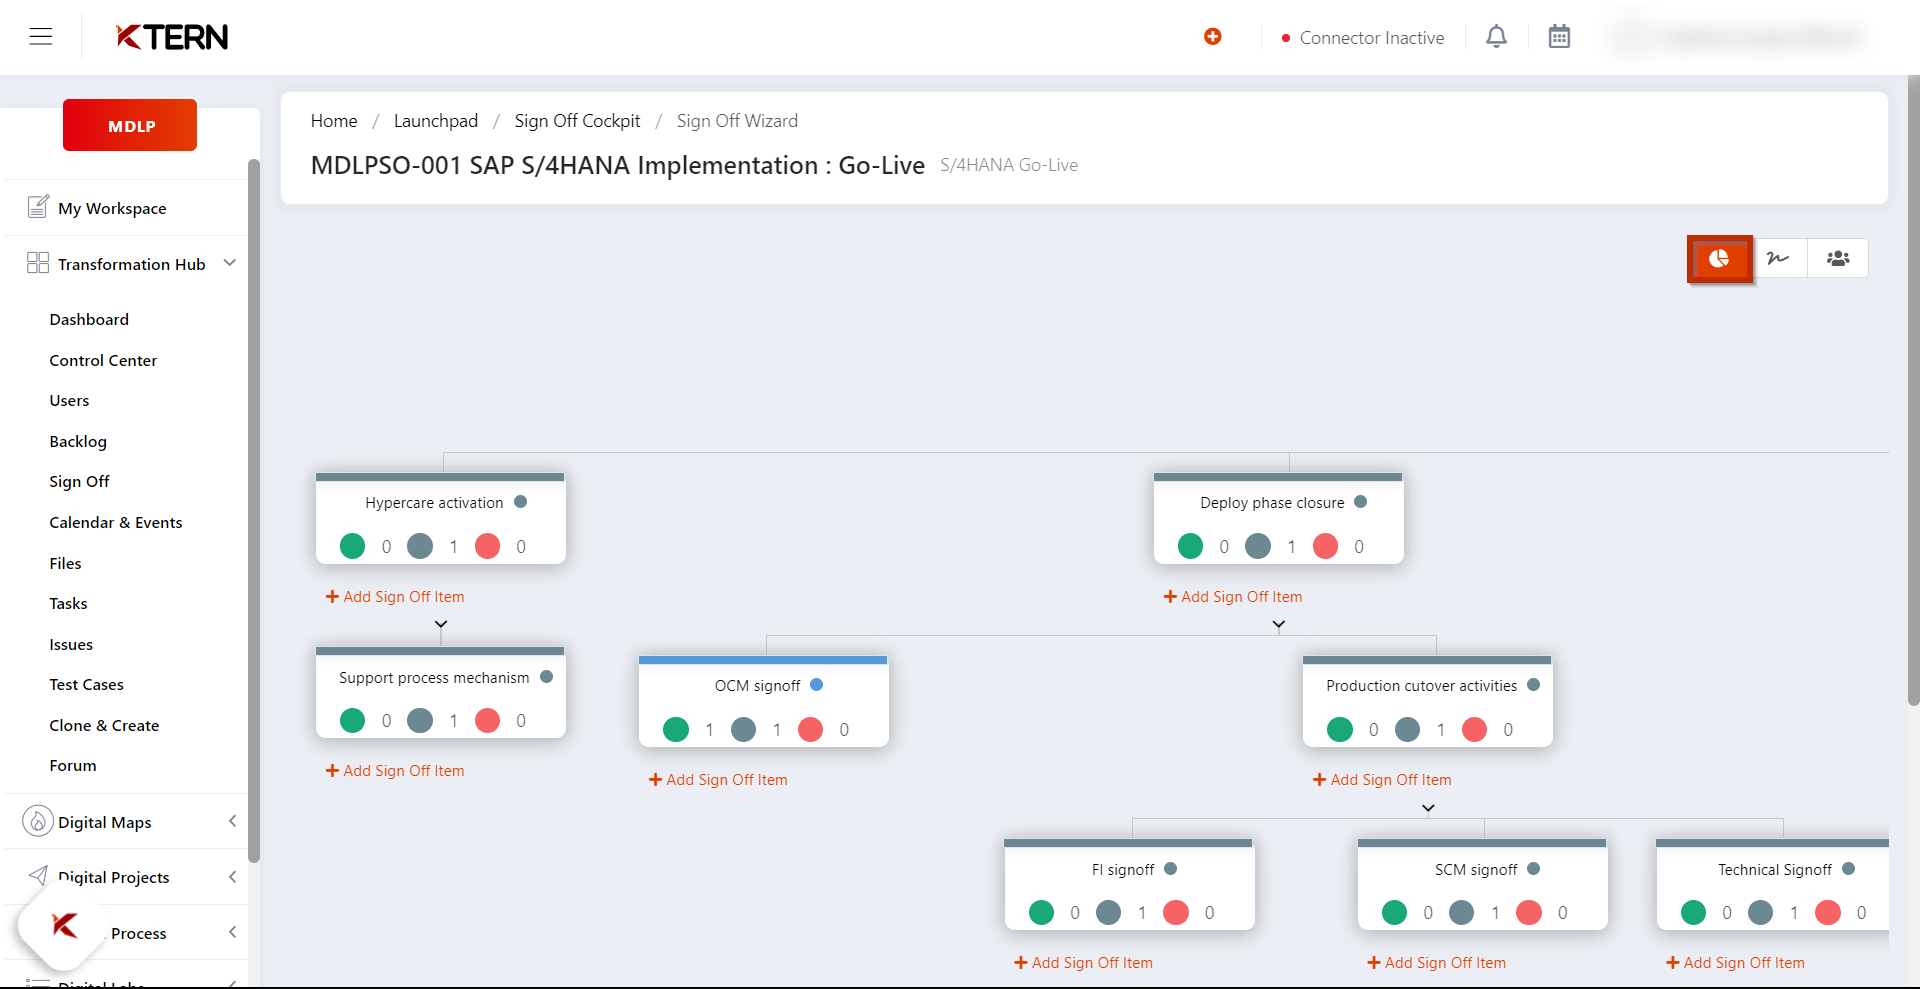Click Hypercare activation status dot

tap(521, 502)
